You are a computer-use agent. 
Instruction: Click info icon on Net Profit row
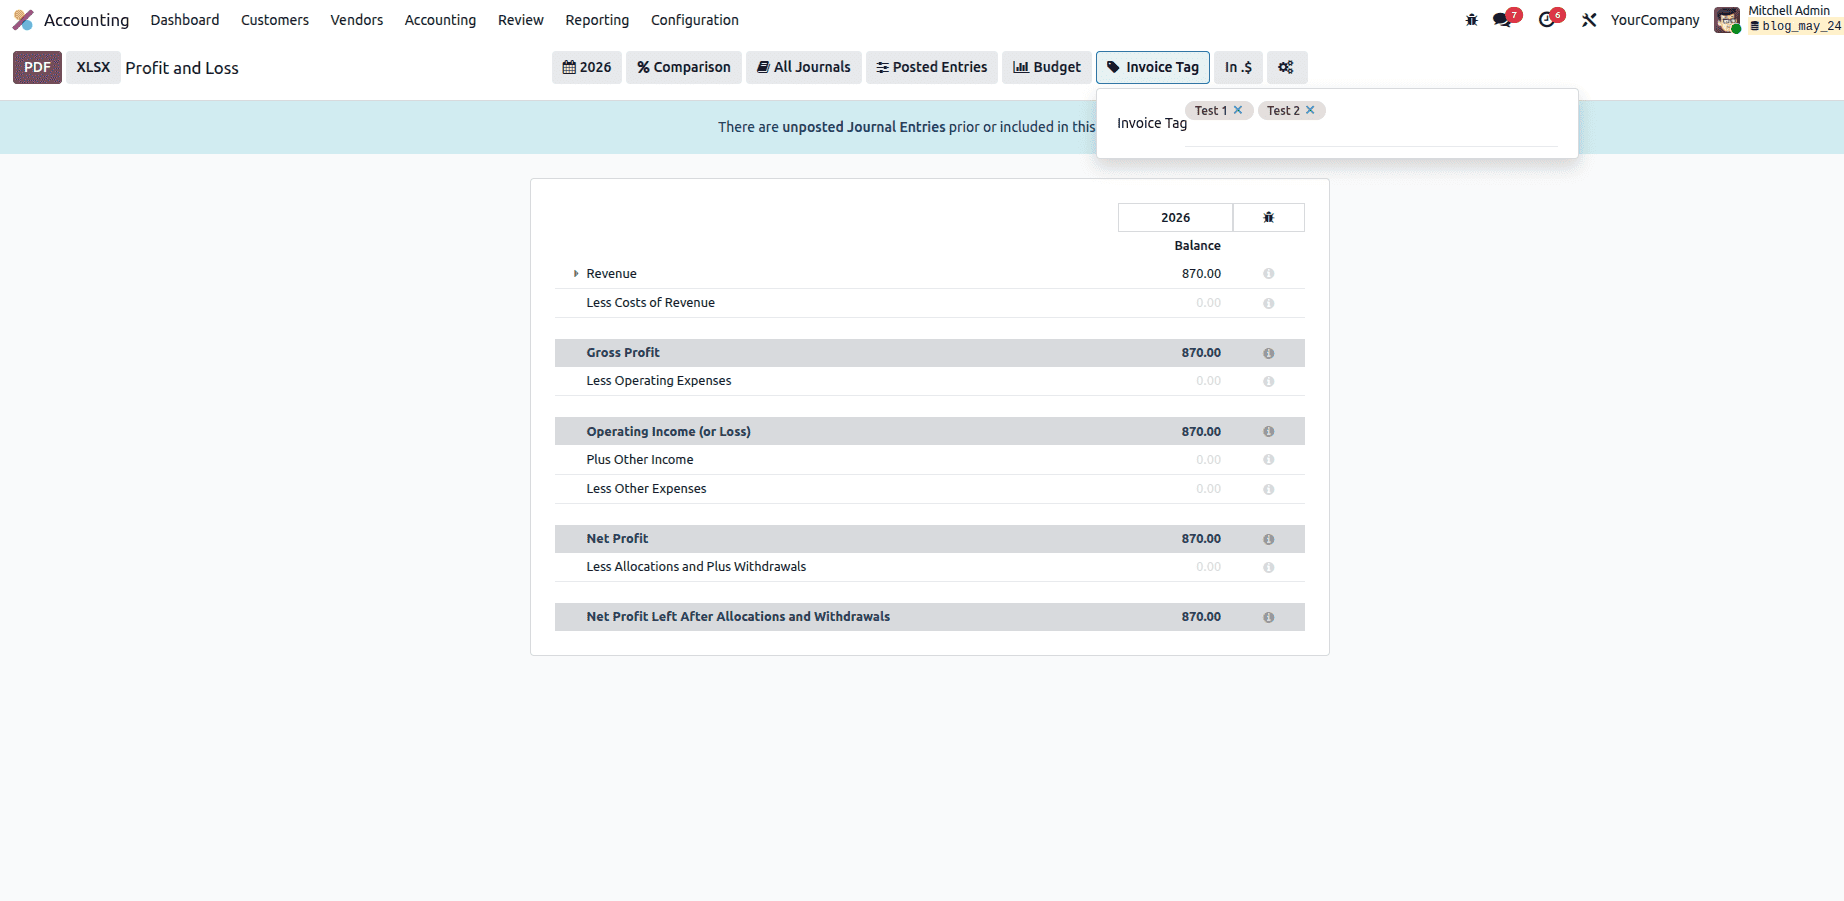(x=1268, y=539)
